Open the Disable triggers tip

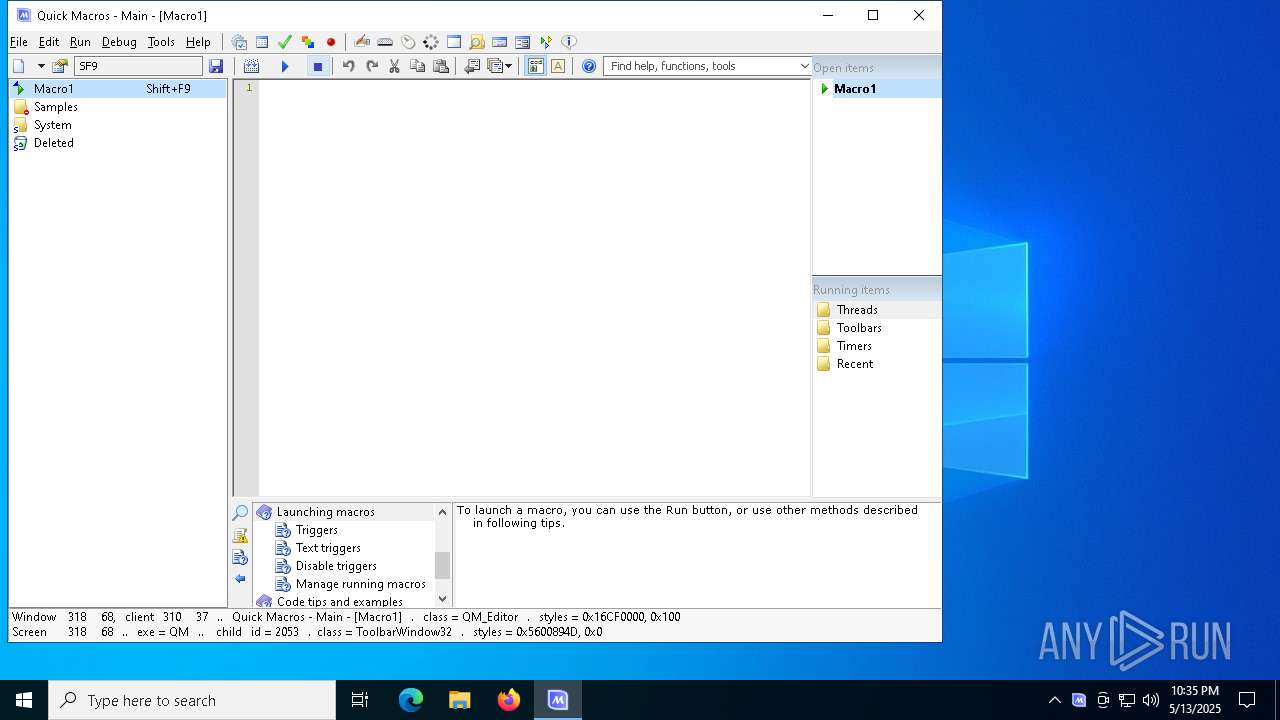point(336,566)
